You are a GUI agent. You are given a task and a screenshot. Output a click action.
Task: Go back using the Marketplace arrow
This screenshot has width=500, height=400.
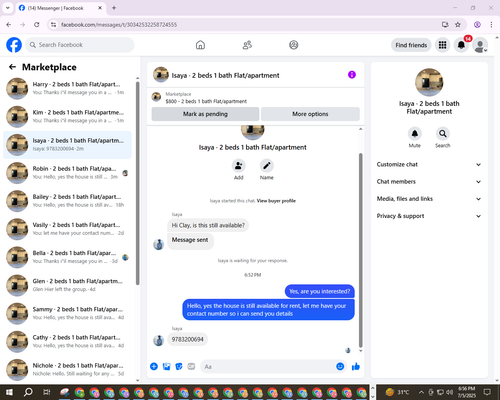pos(12,67)
